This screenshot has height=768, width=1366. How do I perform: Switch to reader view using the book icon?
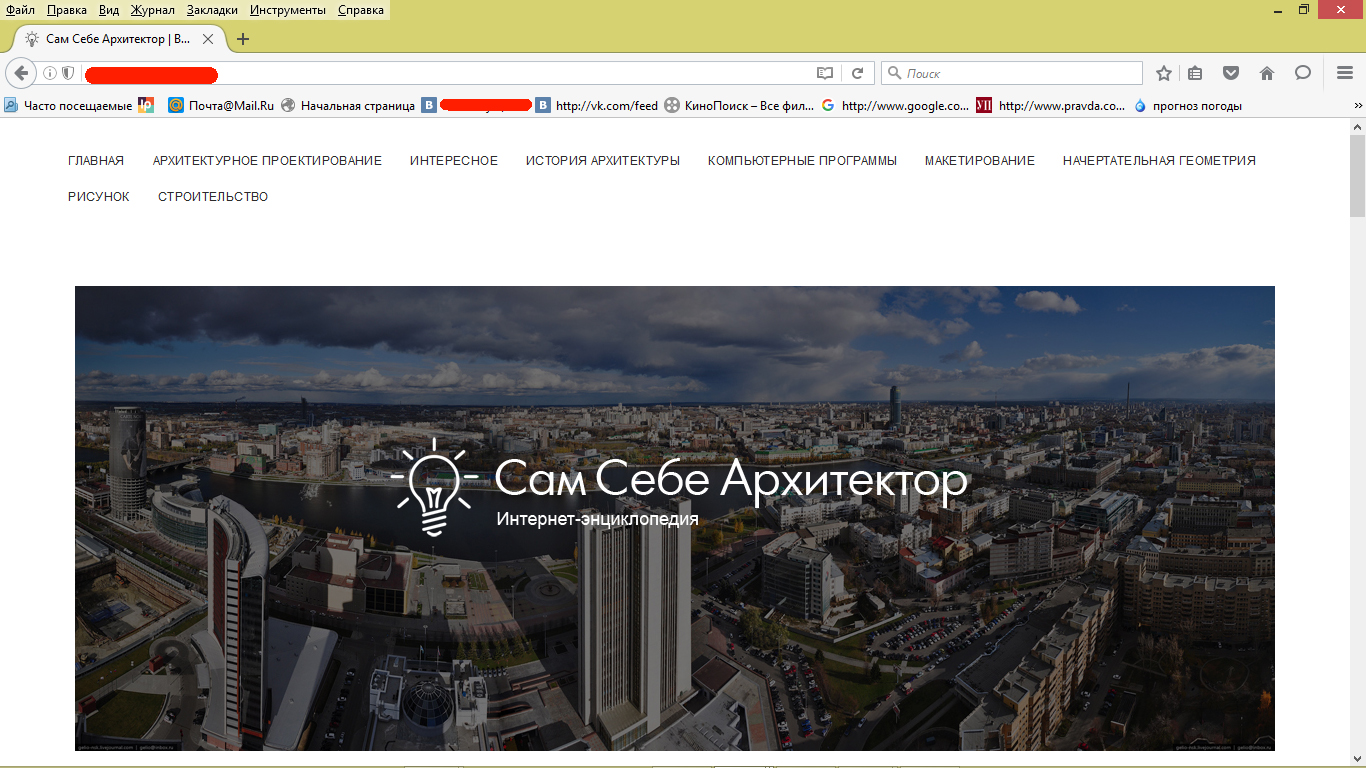(824, 73)
